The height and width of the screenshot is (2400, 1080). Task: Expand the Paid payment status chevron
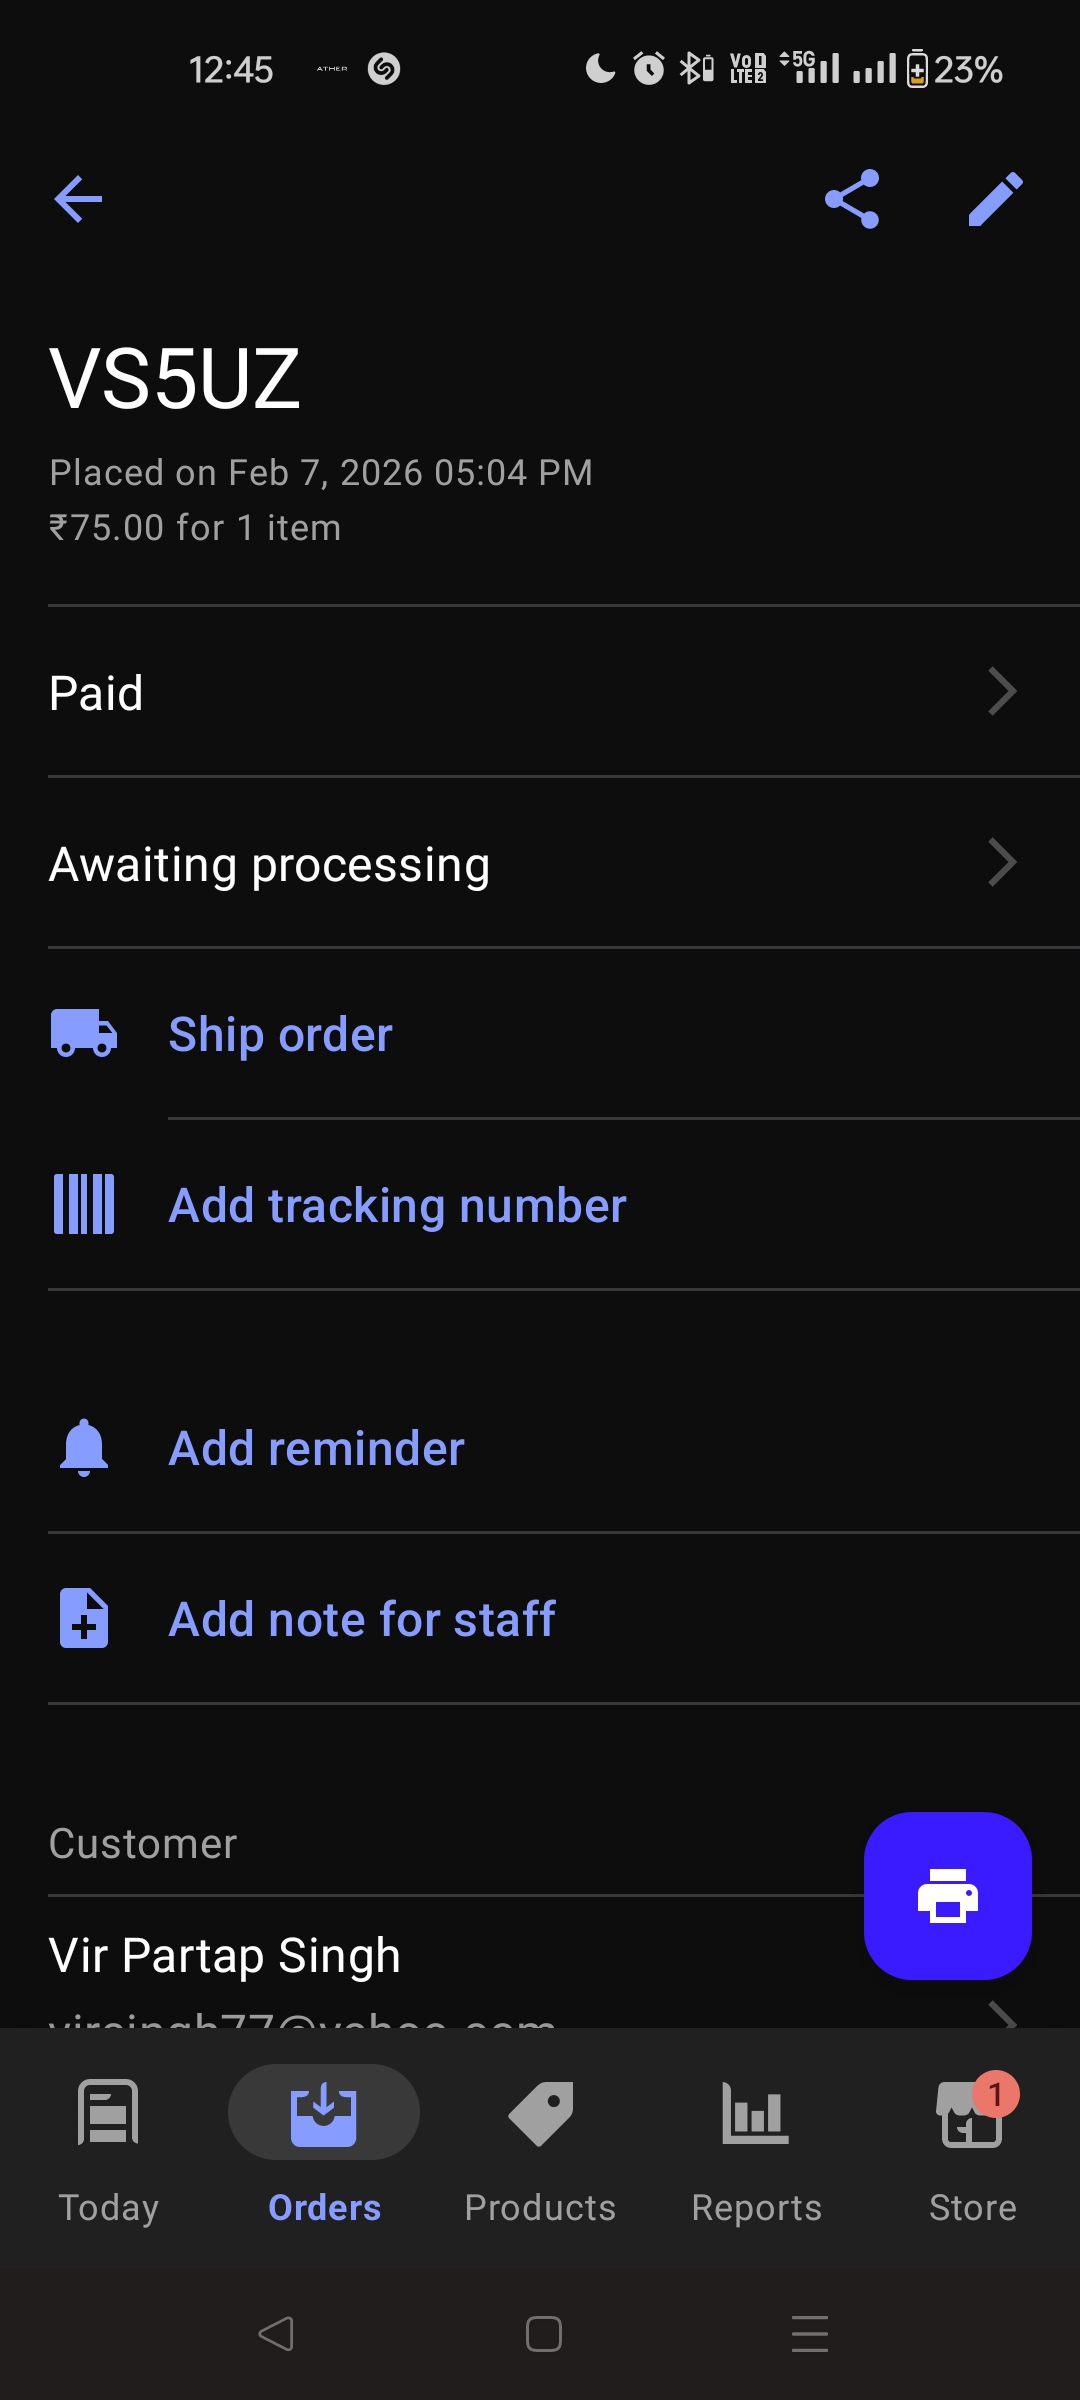click(x=1002, y=691)
